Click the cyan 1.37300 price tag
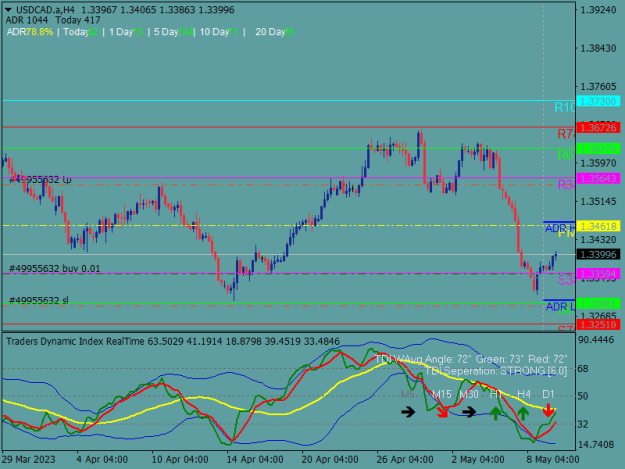The image size is (625, 469). (598, 101)
